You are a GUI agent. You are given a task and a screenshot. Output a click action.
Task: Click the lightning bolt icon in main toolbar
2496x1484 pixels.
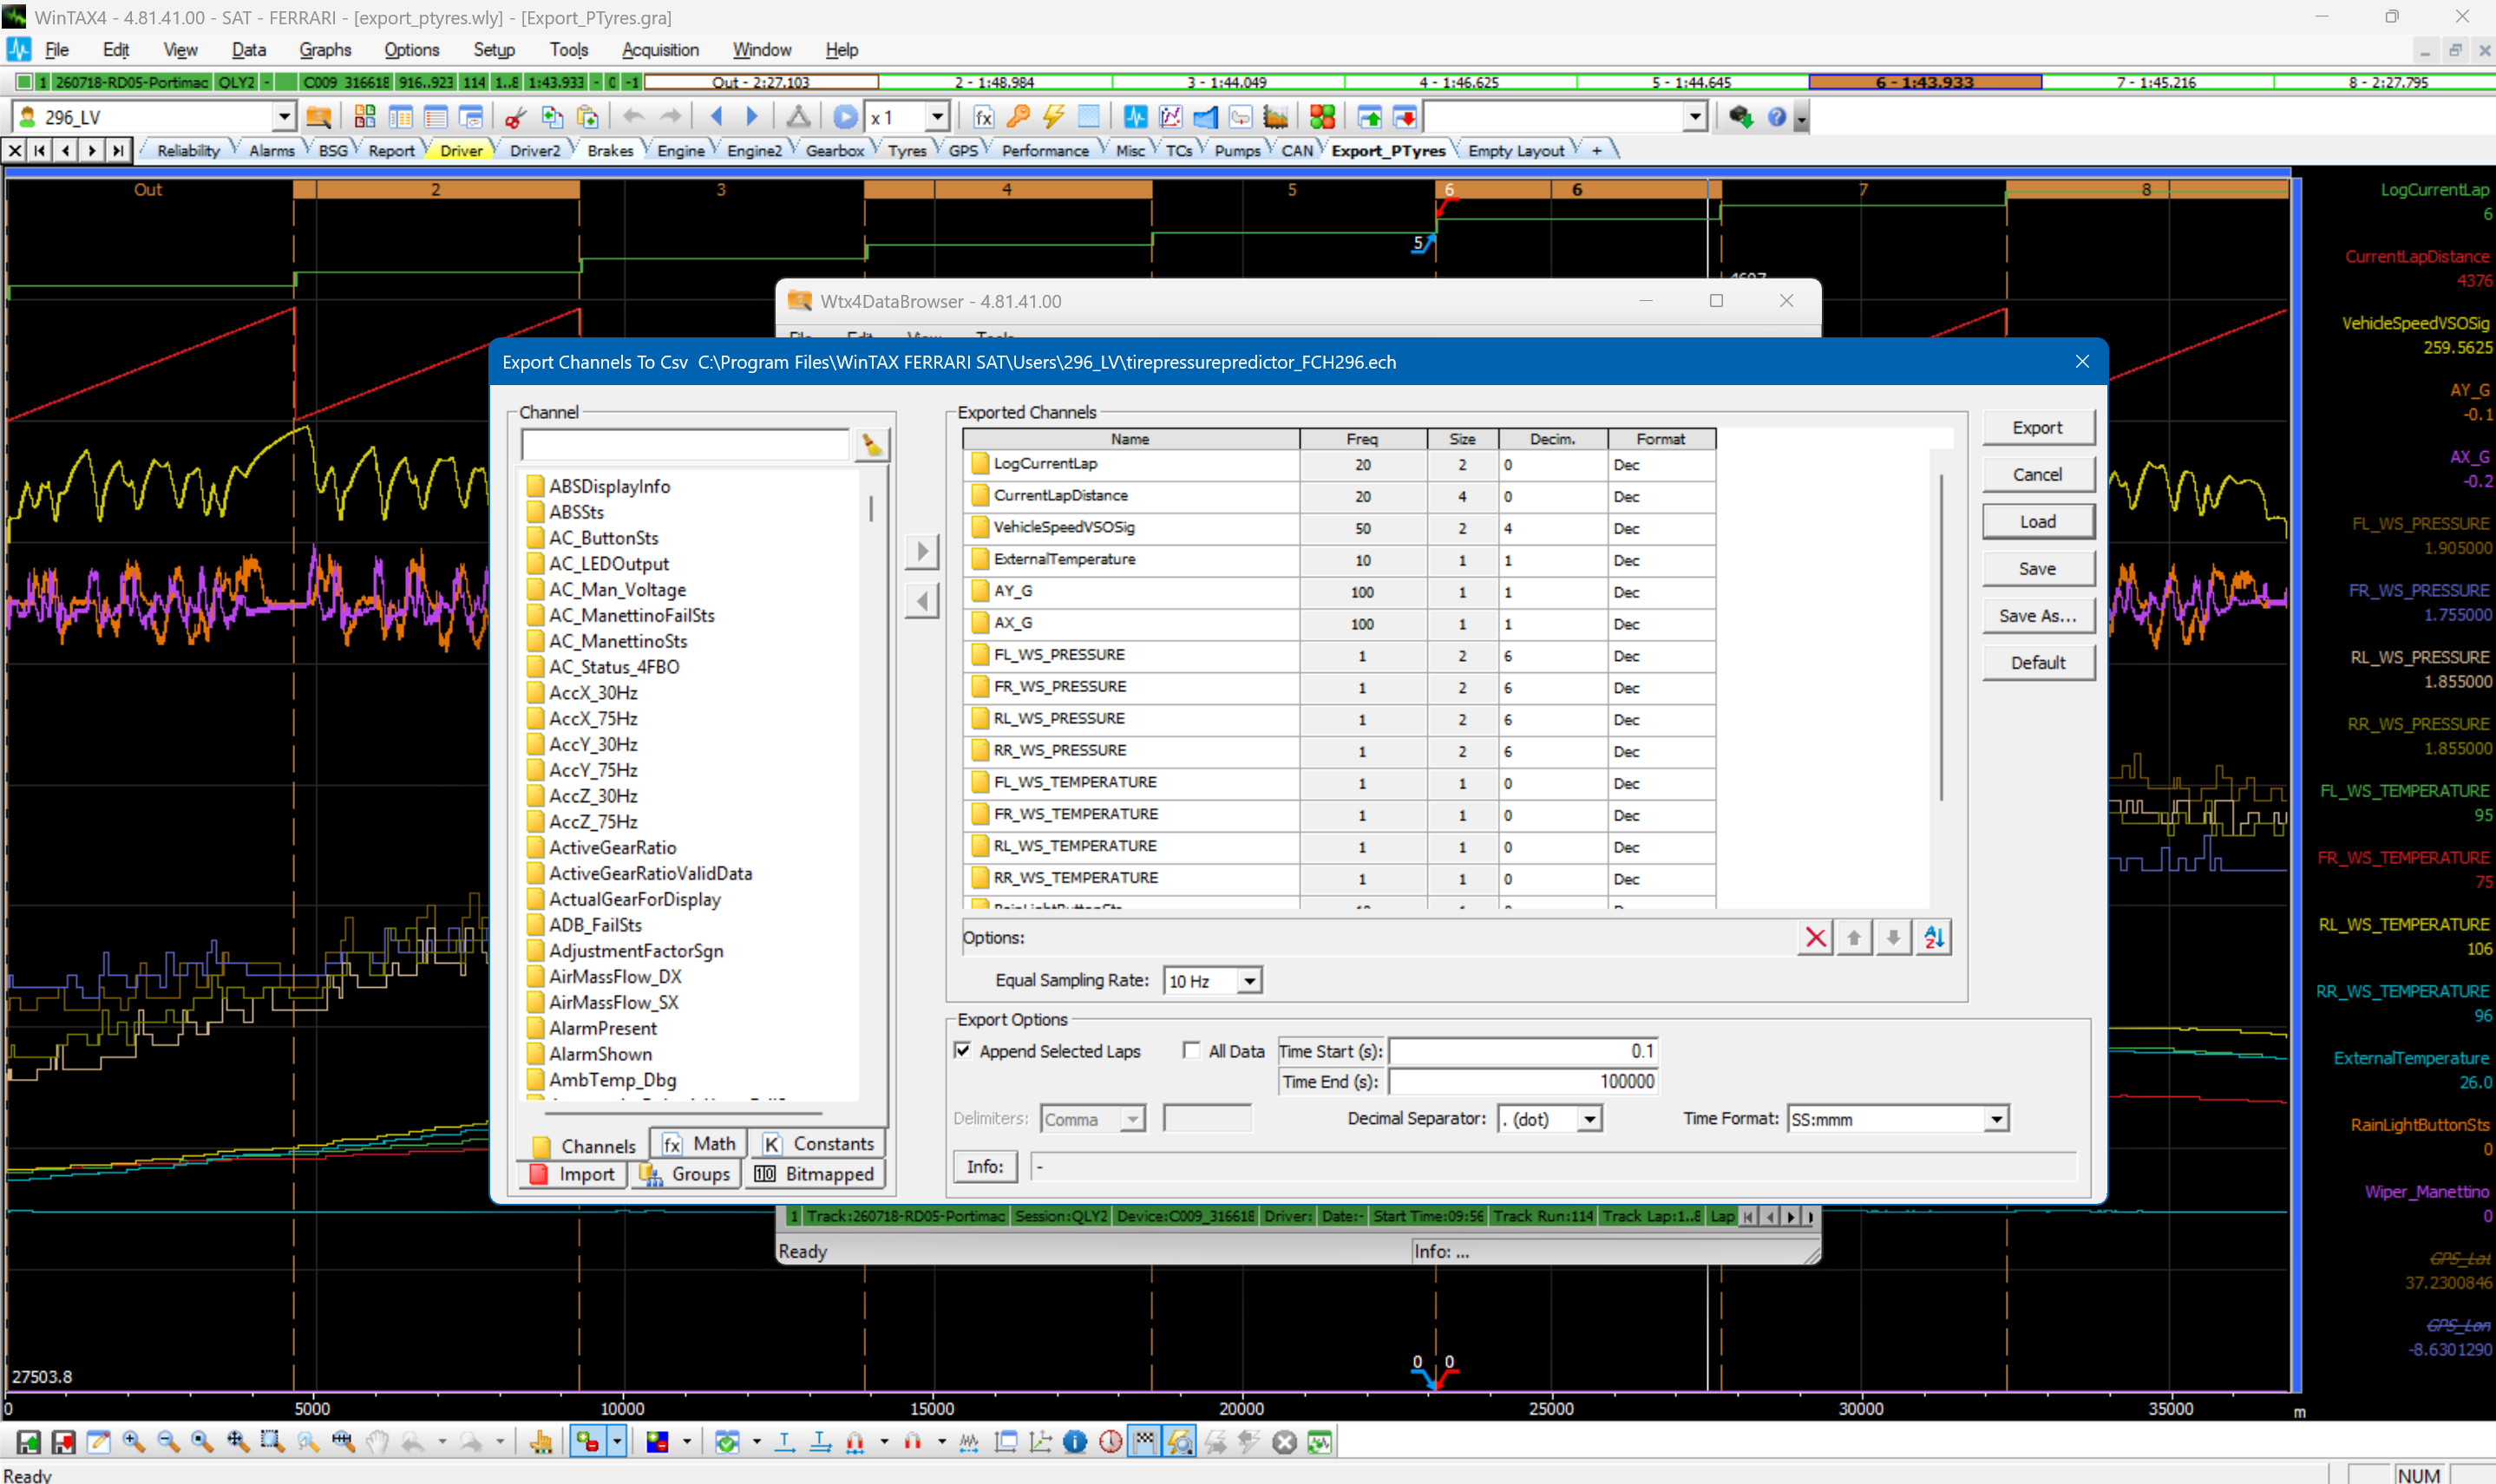pyautogui.click(x=1053, y=118)
